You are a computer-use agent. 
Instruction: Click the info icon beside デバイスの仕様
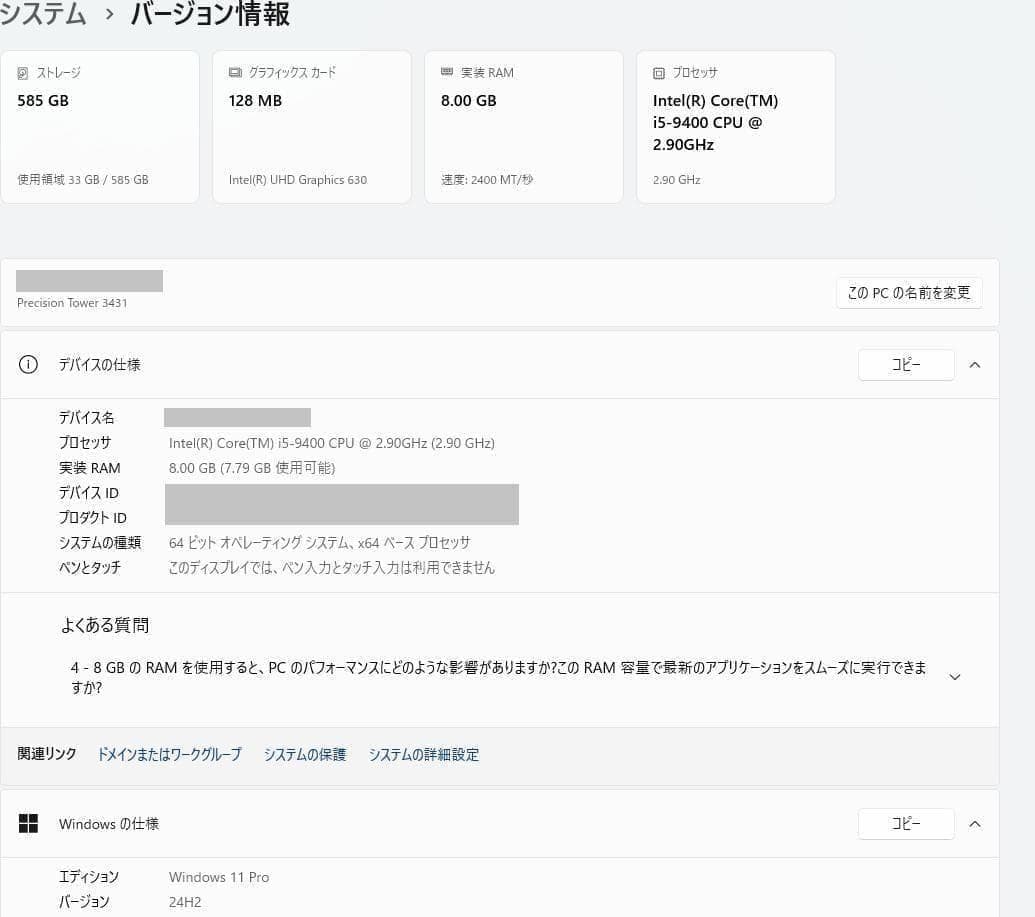coord(28,364)
